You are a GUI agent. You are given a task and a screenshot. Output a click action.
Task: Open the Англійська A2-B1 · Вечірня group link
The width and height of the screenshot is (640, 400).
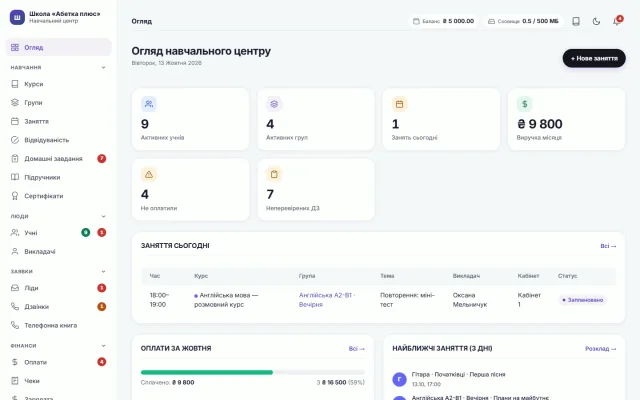click(327, 300)
